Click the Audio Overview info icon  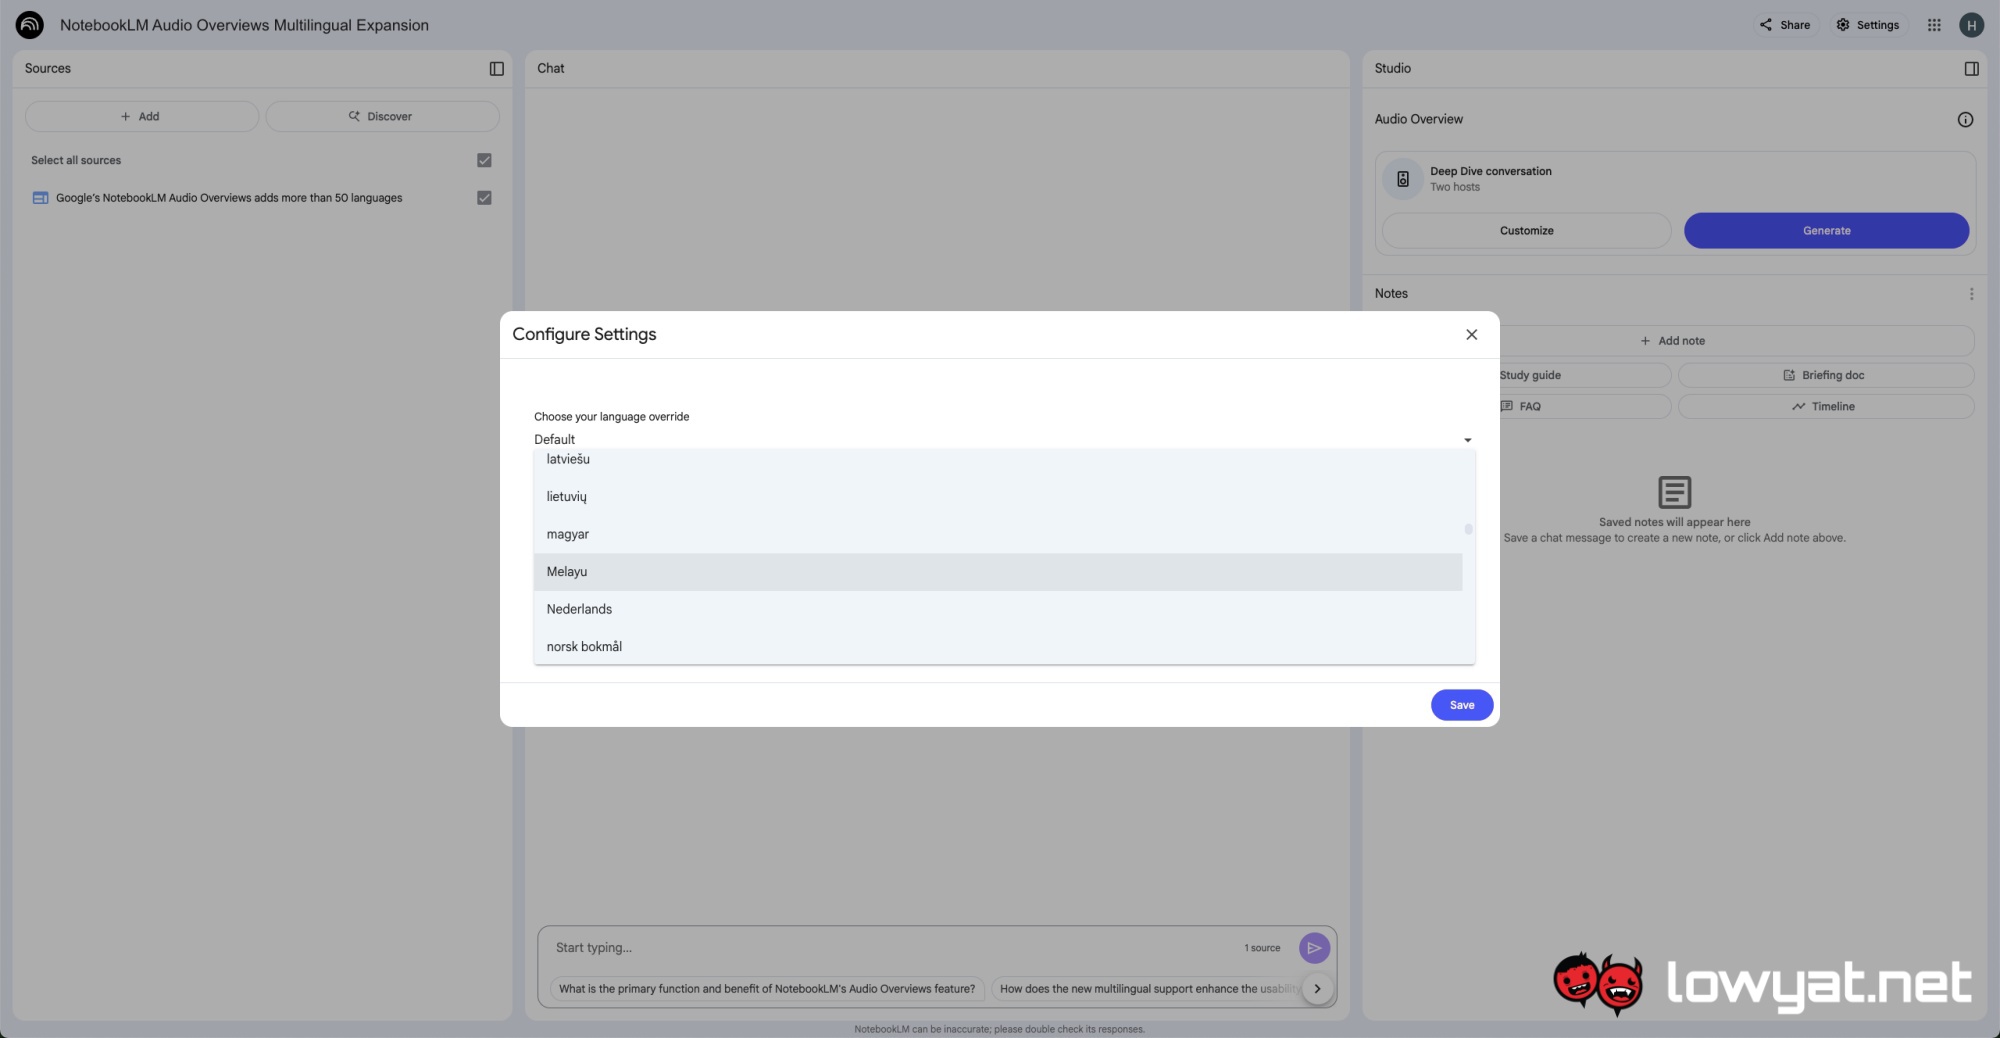[1965, 120]
